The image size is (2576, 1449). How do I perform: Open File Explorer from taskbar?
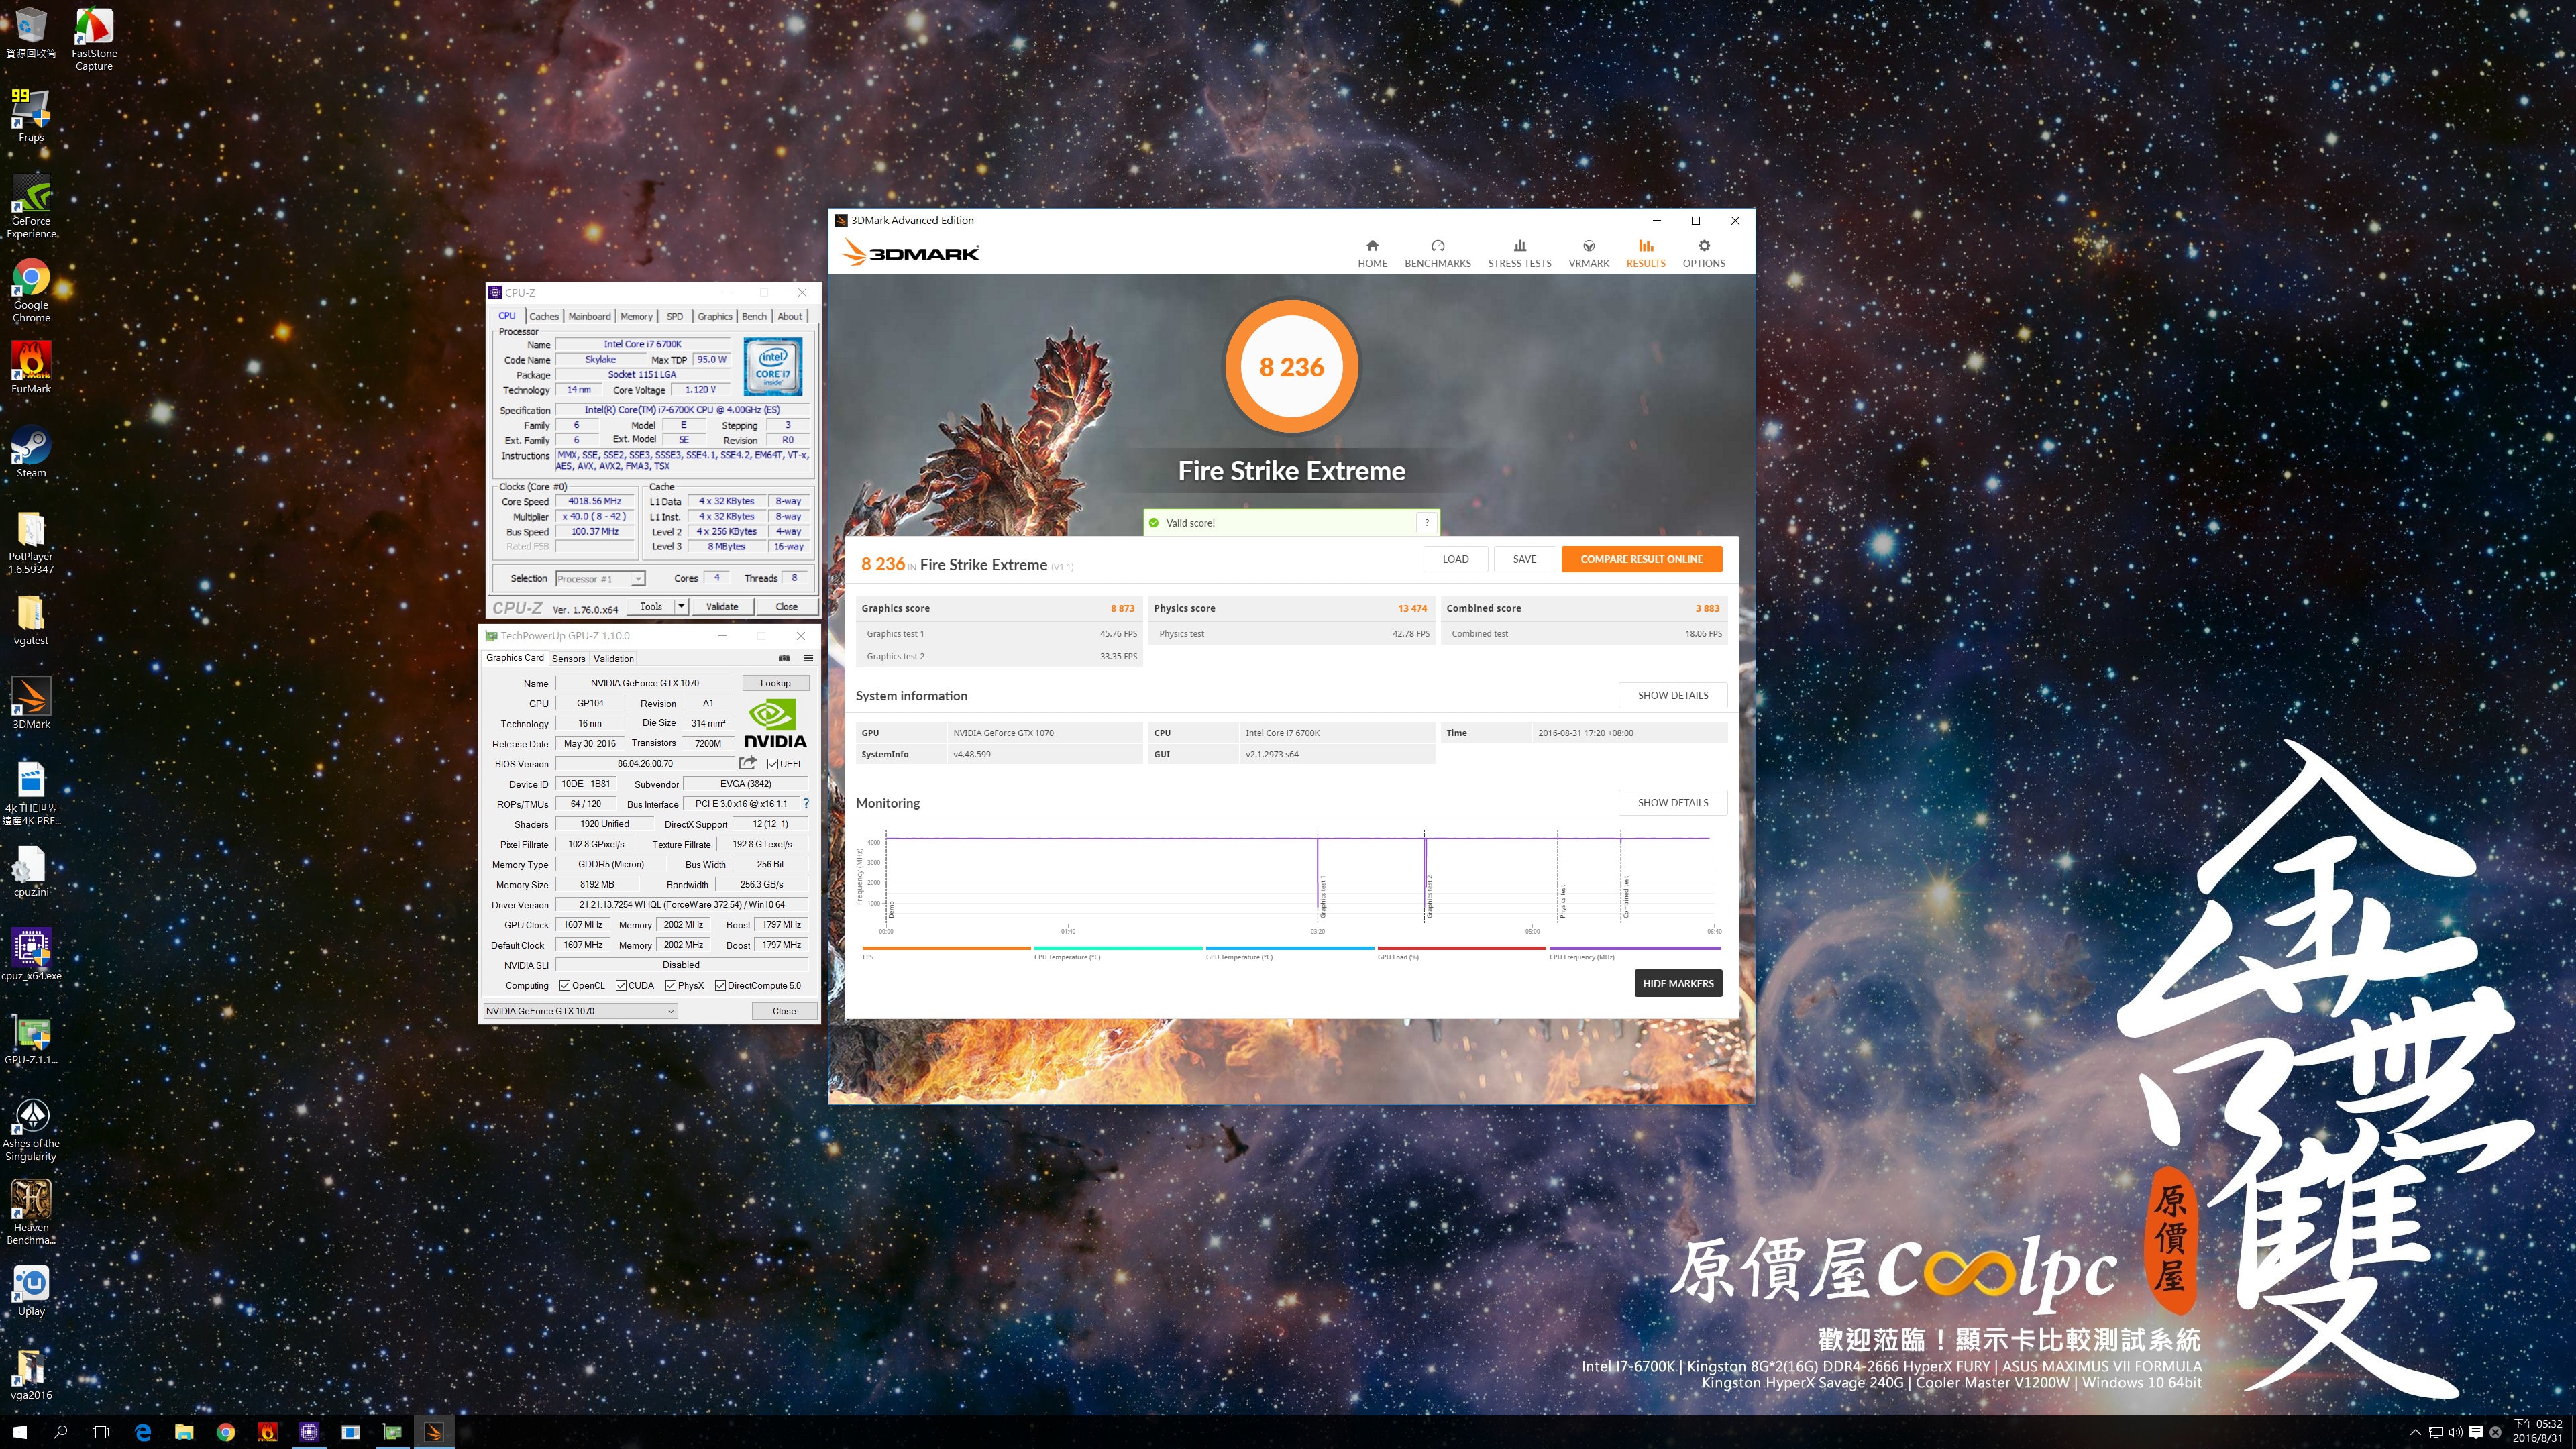tap(184, 1432)
